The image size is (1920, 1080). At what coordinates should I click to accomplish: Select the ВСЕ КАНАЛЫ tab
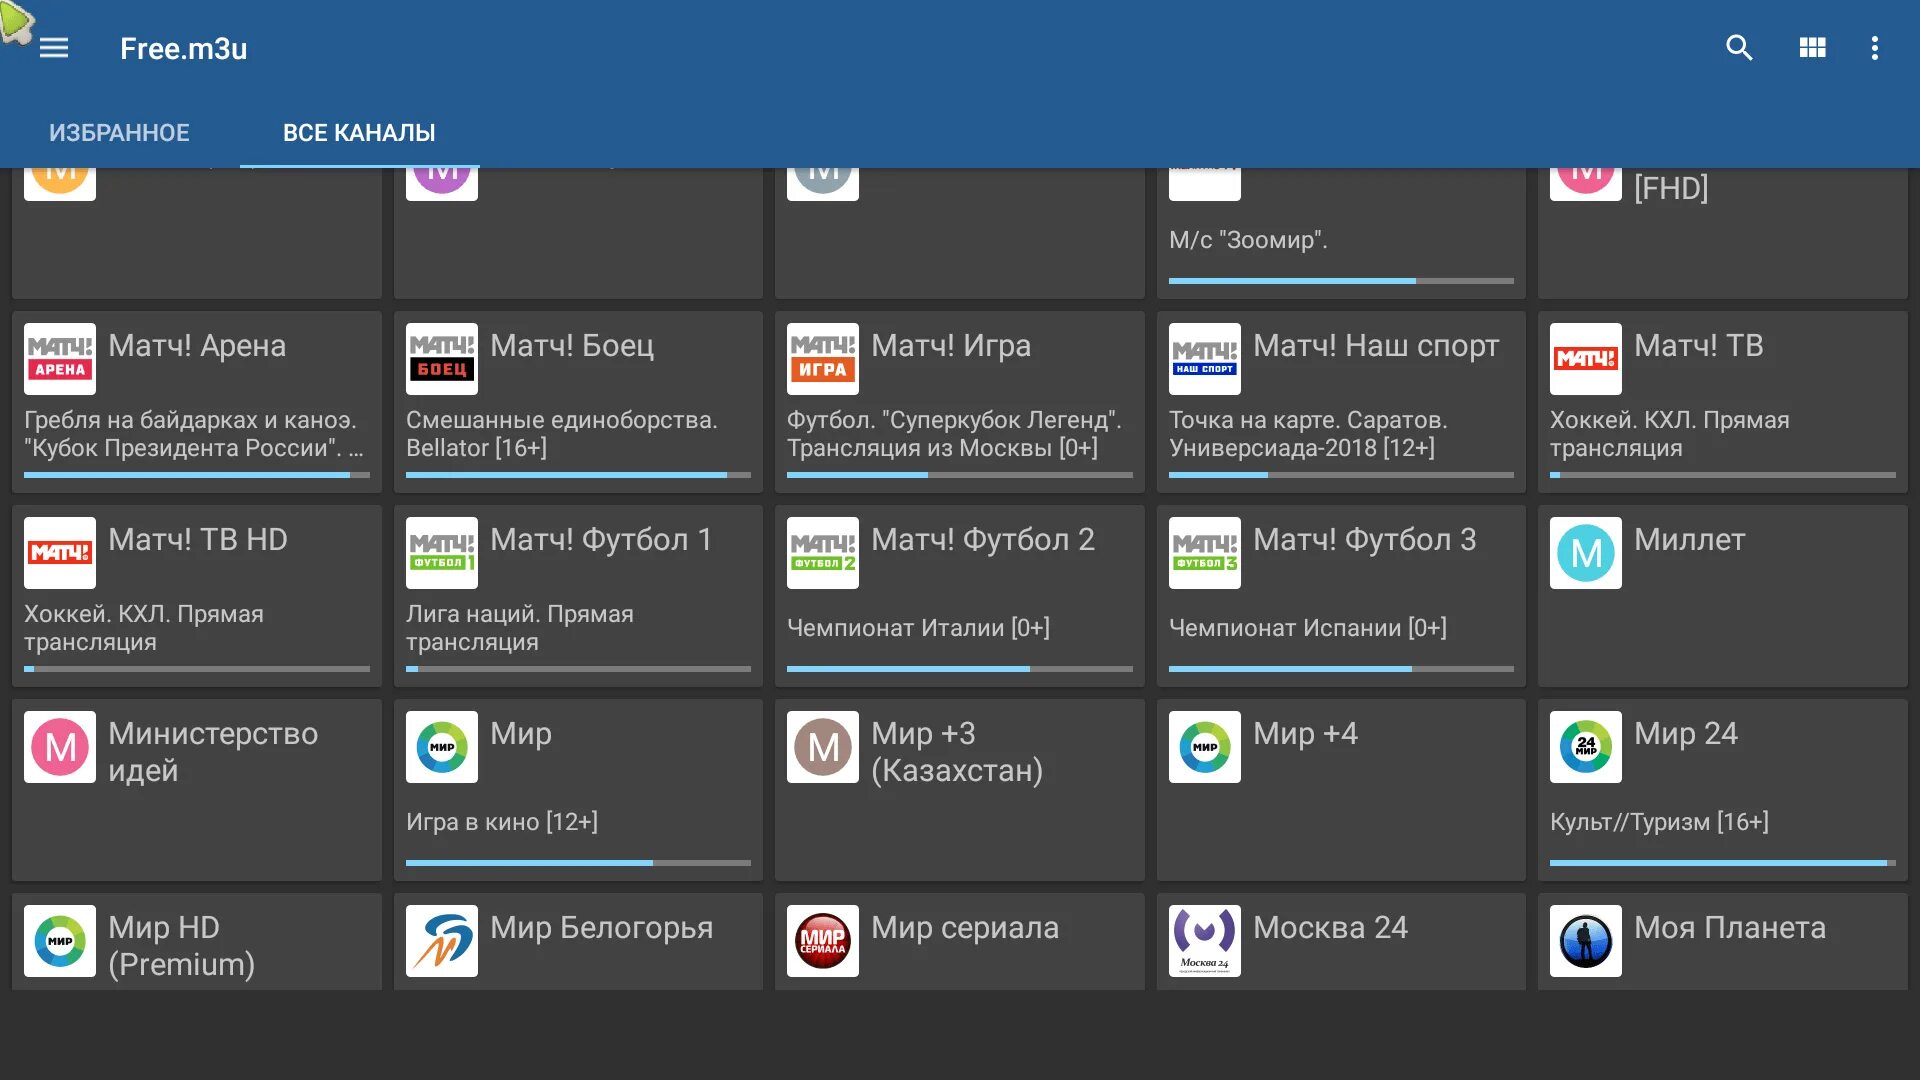[359, 133]
